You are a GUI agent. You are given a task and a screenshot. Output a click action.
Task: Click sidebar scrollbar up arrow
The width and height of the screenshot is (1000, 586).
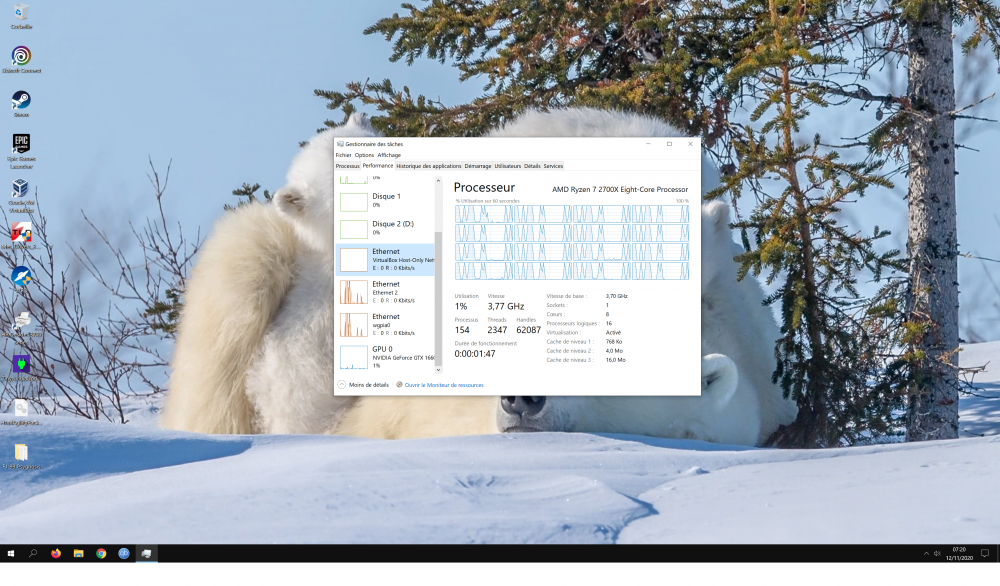pos(438,181)
